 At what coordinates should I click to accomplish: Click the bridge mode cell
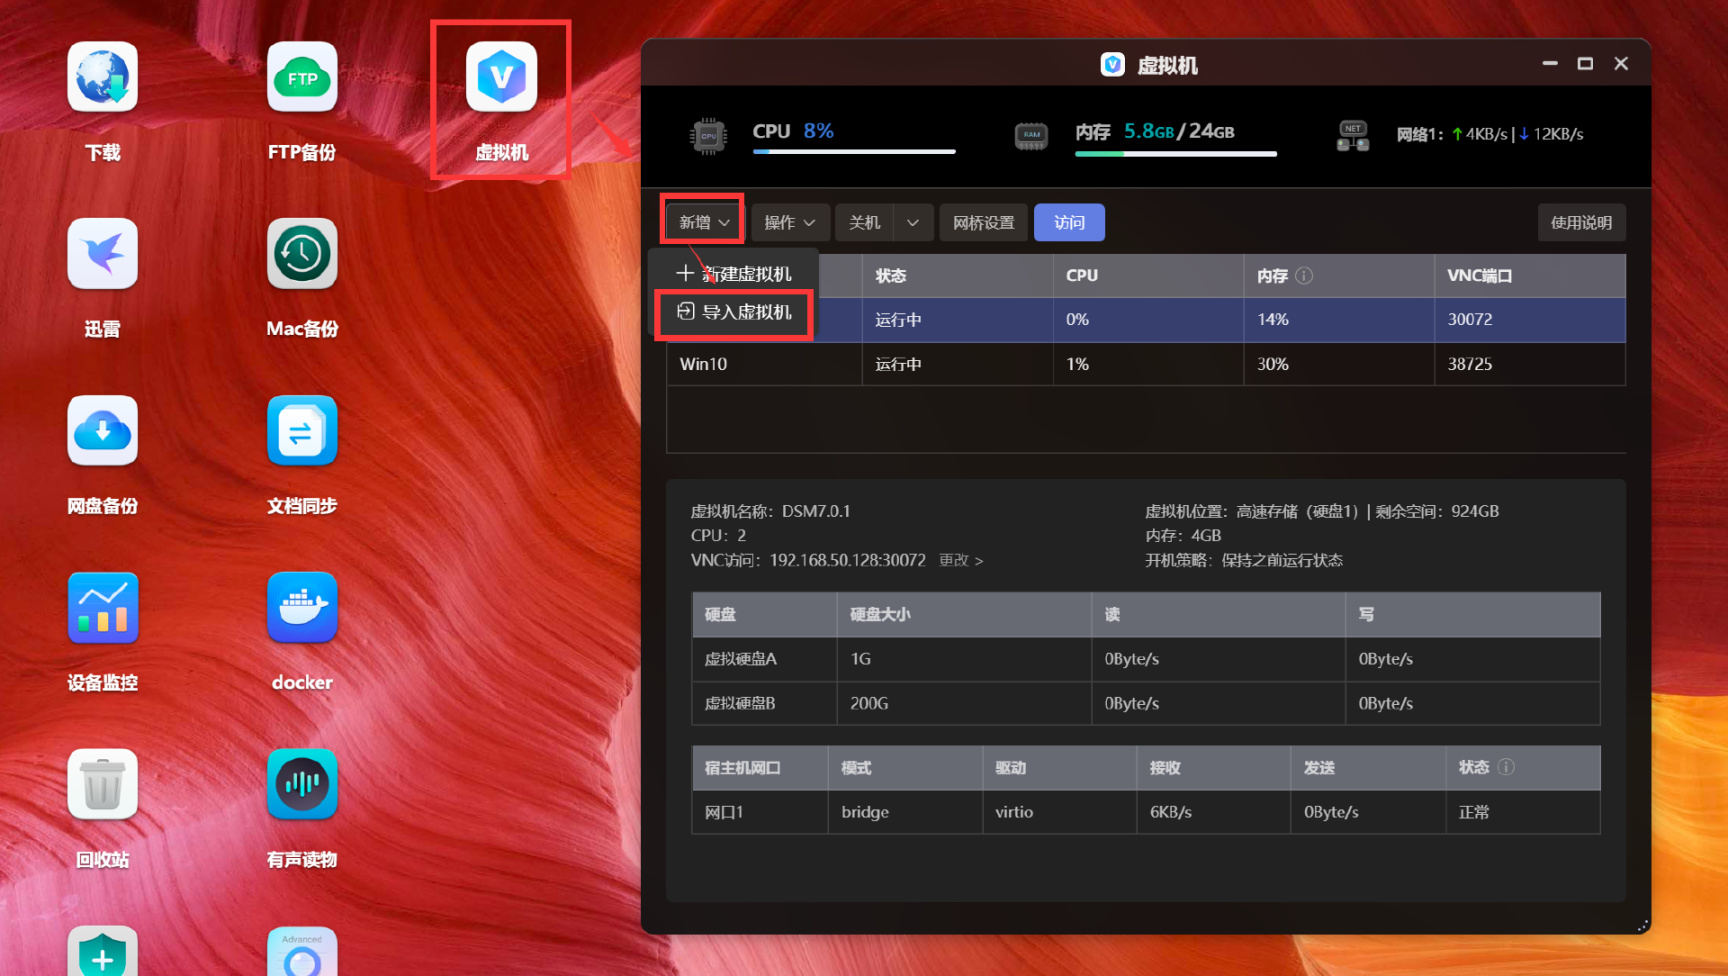(905, 812)
